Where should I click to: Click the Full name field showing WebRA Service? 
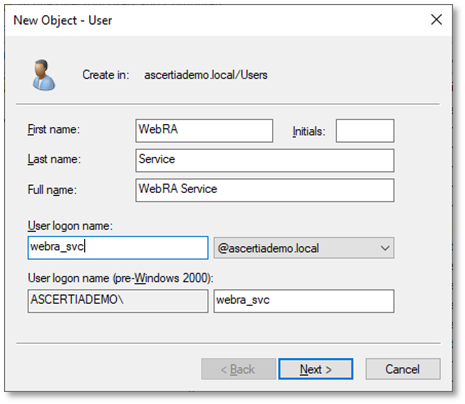(x=265, y=190)
